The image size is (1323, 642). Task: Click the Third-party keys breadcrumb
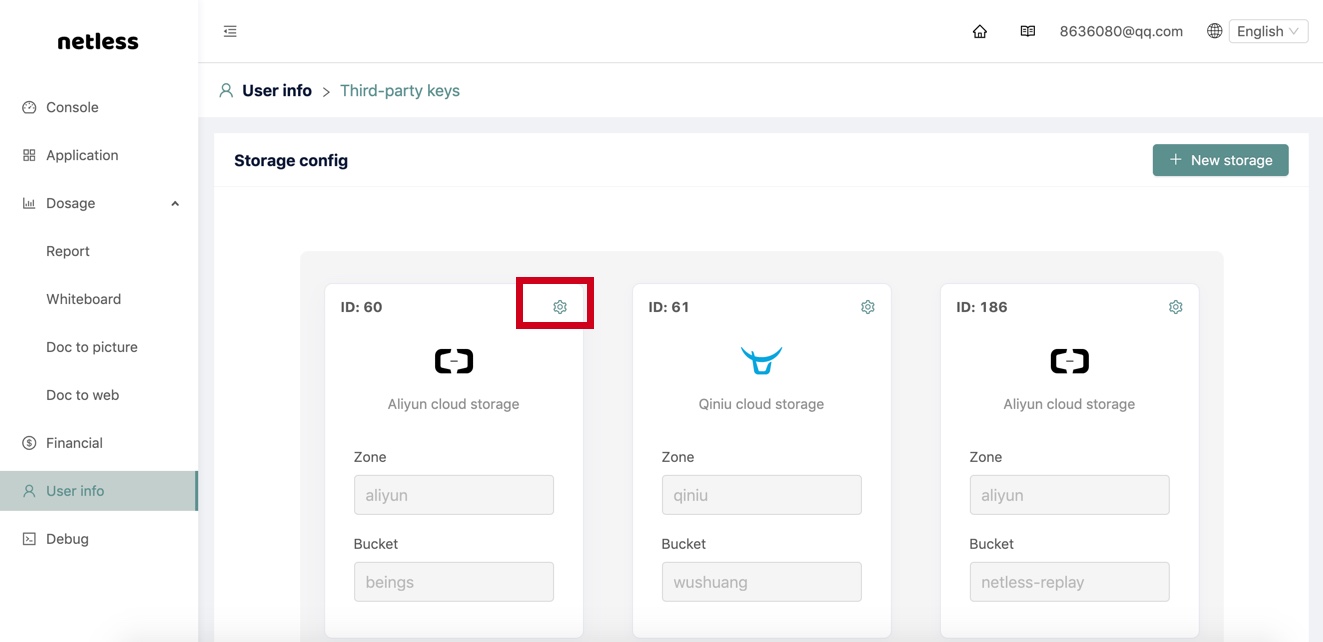tap(400, 90)
